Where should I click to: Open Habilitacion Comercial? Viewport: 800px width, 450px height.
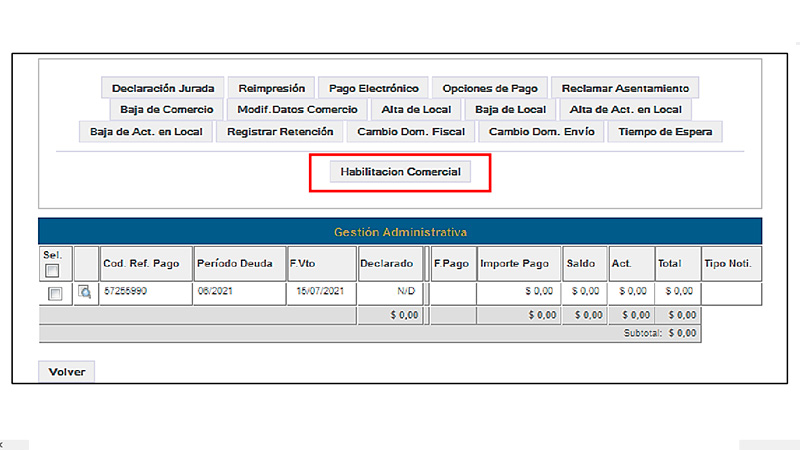tap(400, 172)
